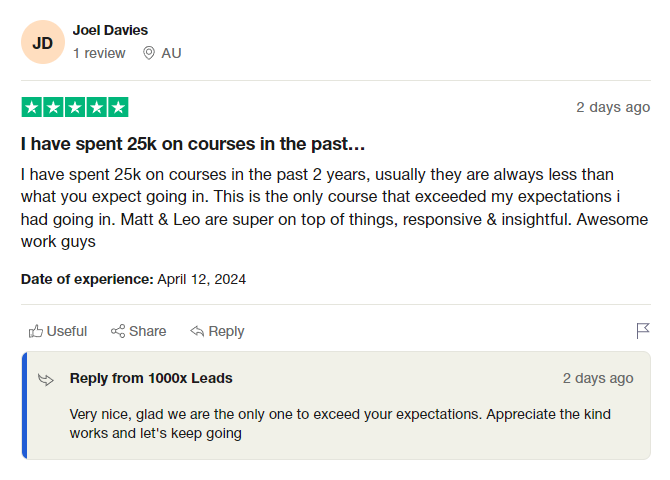Click the "Date of experience" line
Image resolution: width=670 pixels, height=480 pixels.
[133, 279]
